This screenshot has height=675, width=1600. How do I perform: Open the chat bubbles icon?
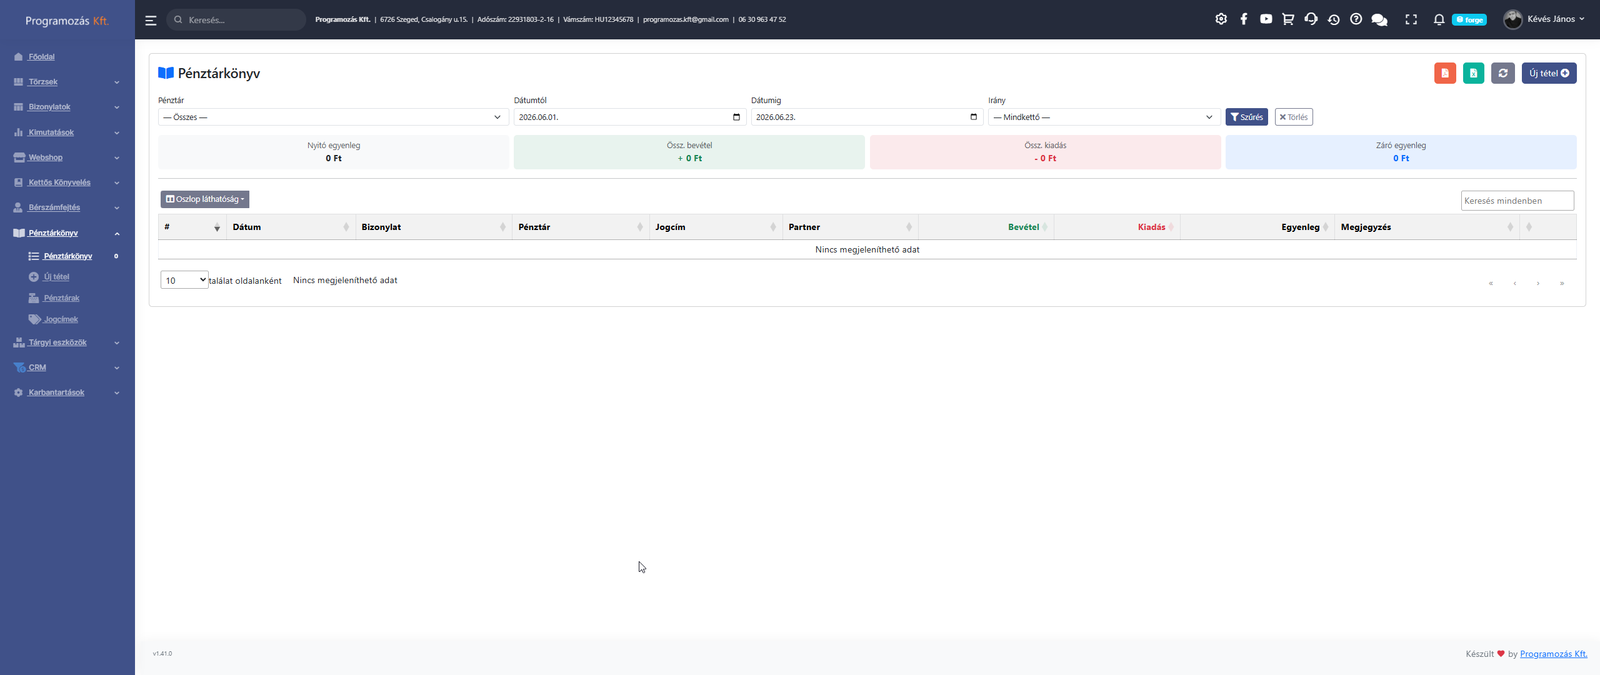click(x=1380, y=19)
